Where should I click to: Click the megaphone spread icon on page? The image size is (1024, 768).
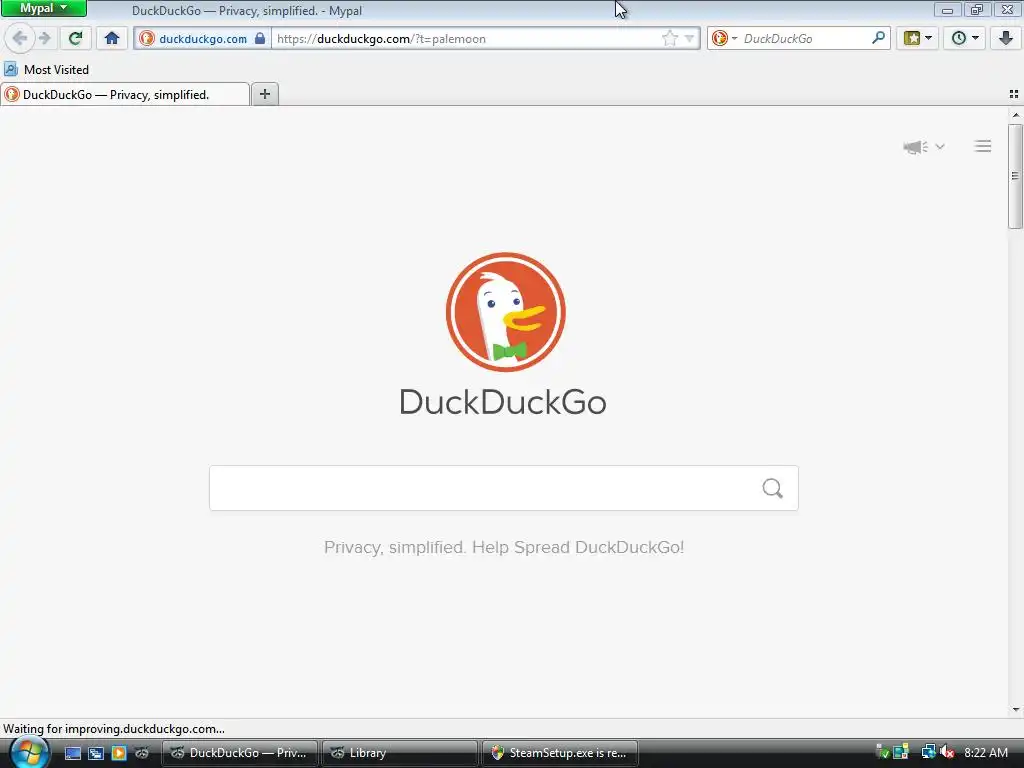(x=916, y=146)
